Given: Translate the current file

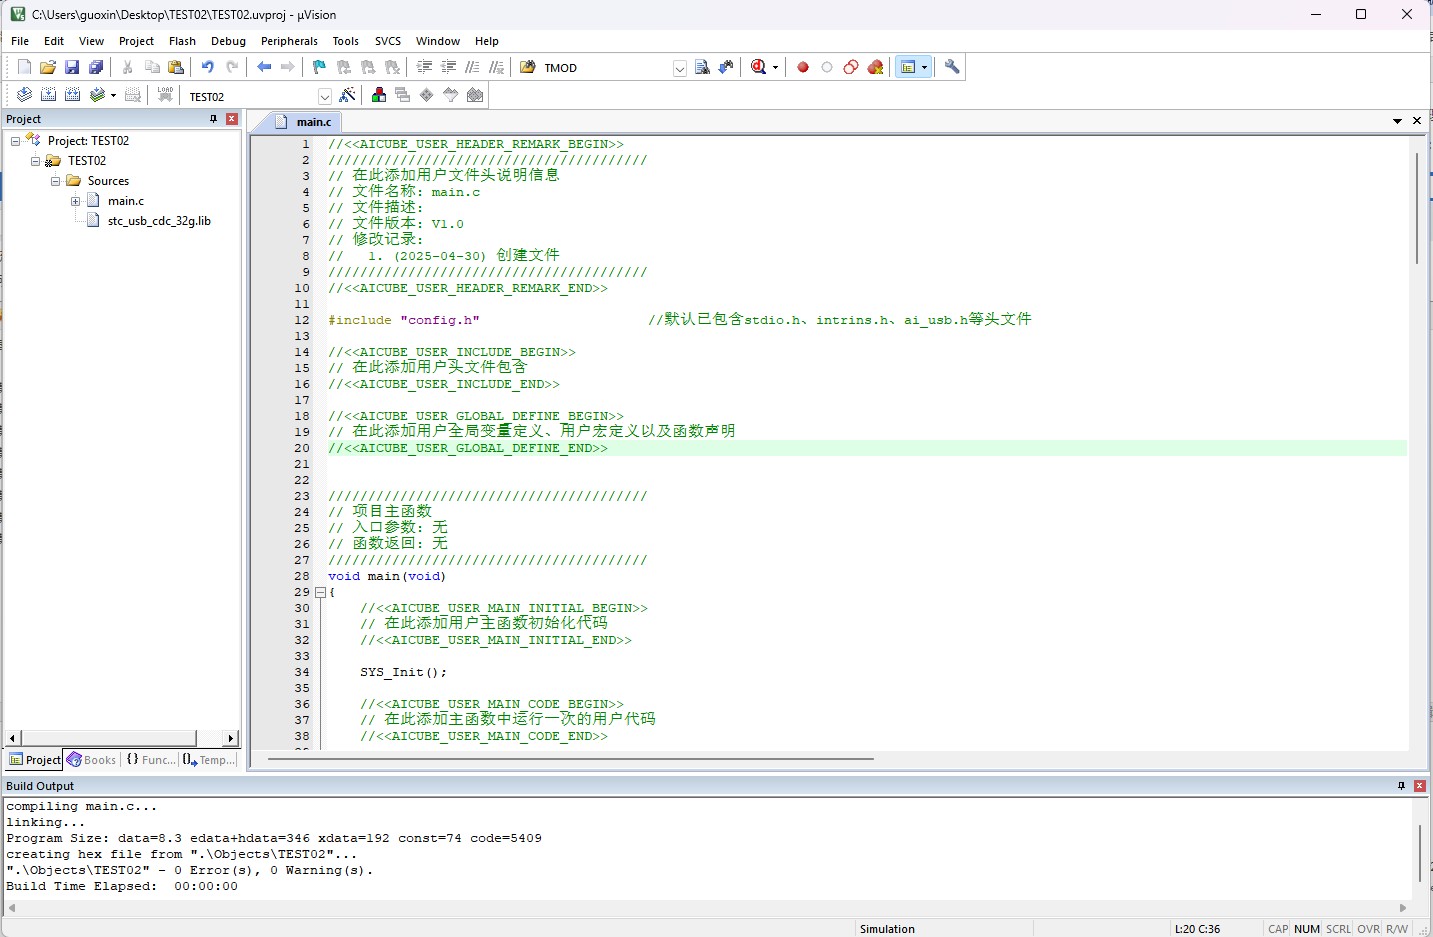Looking at the screenshot, I should [24, 95].
